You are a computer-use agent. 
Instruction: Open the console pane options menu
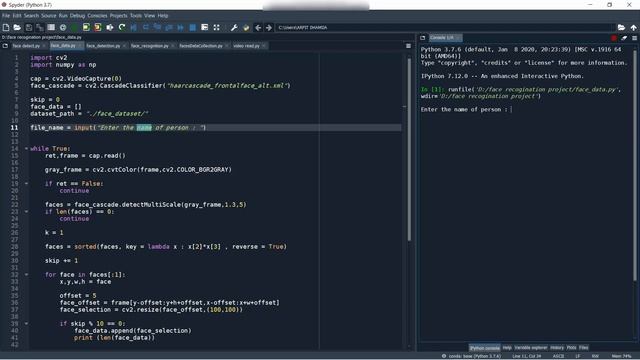[634, 38]
